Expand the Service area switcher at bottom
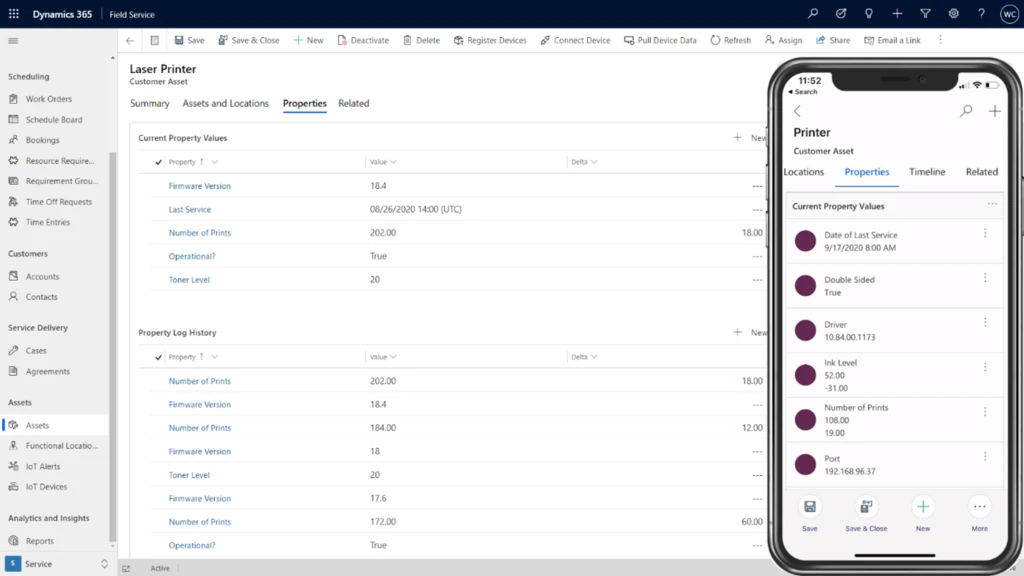The width and height of the screenshot is (1024, 576). [103, 563]
